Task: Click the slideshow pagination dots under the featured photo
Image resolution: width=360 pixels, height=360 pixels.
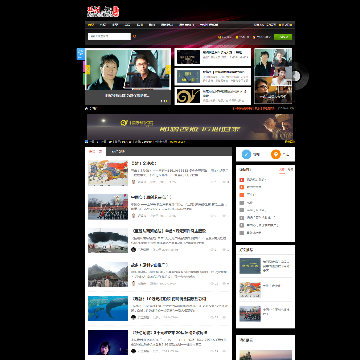Action: [x=164, y=101]
